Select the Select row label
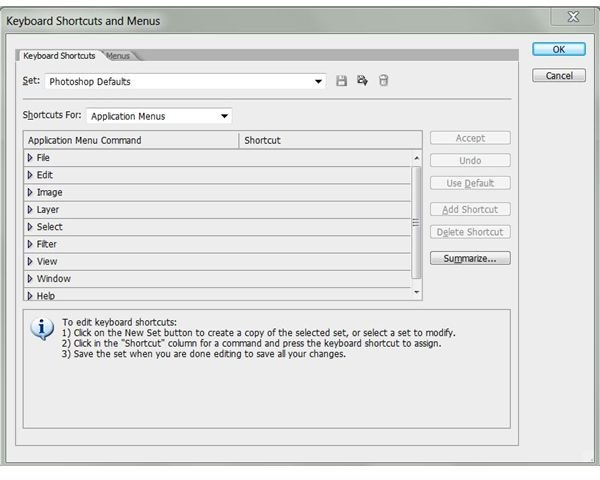 pos(49,227)
